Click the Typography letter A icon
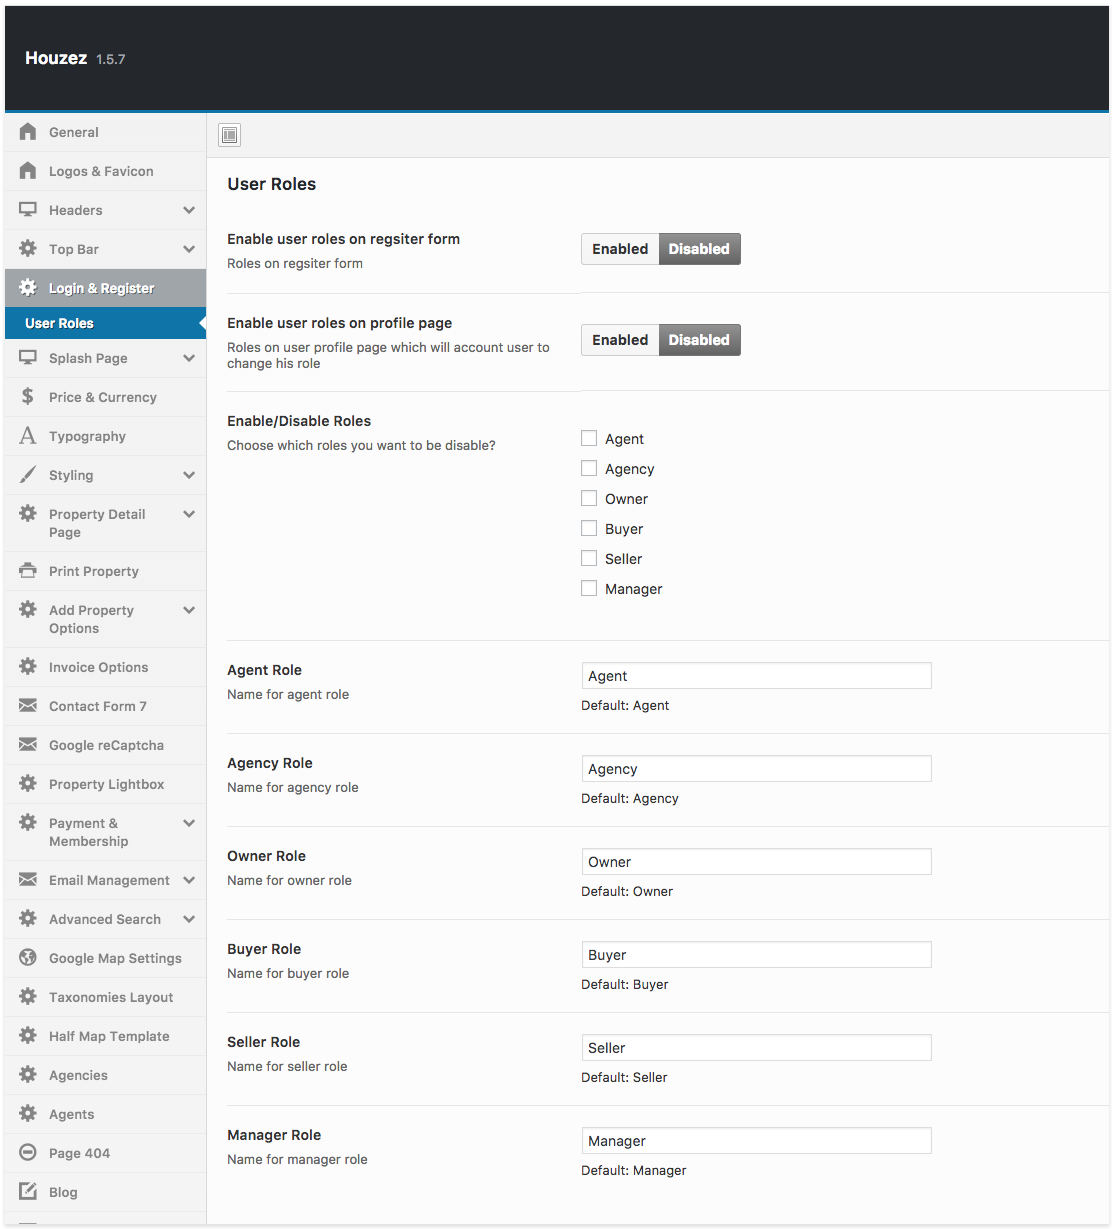 28,435
